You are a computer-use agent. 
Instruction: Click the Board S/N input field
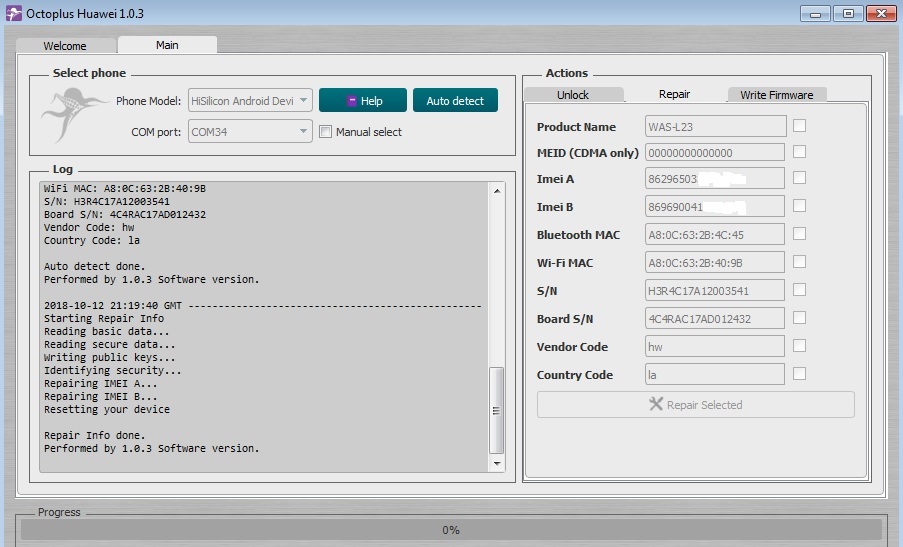(x=715, y=318)
